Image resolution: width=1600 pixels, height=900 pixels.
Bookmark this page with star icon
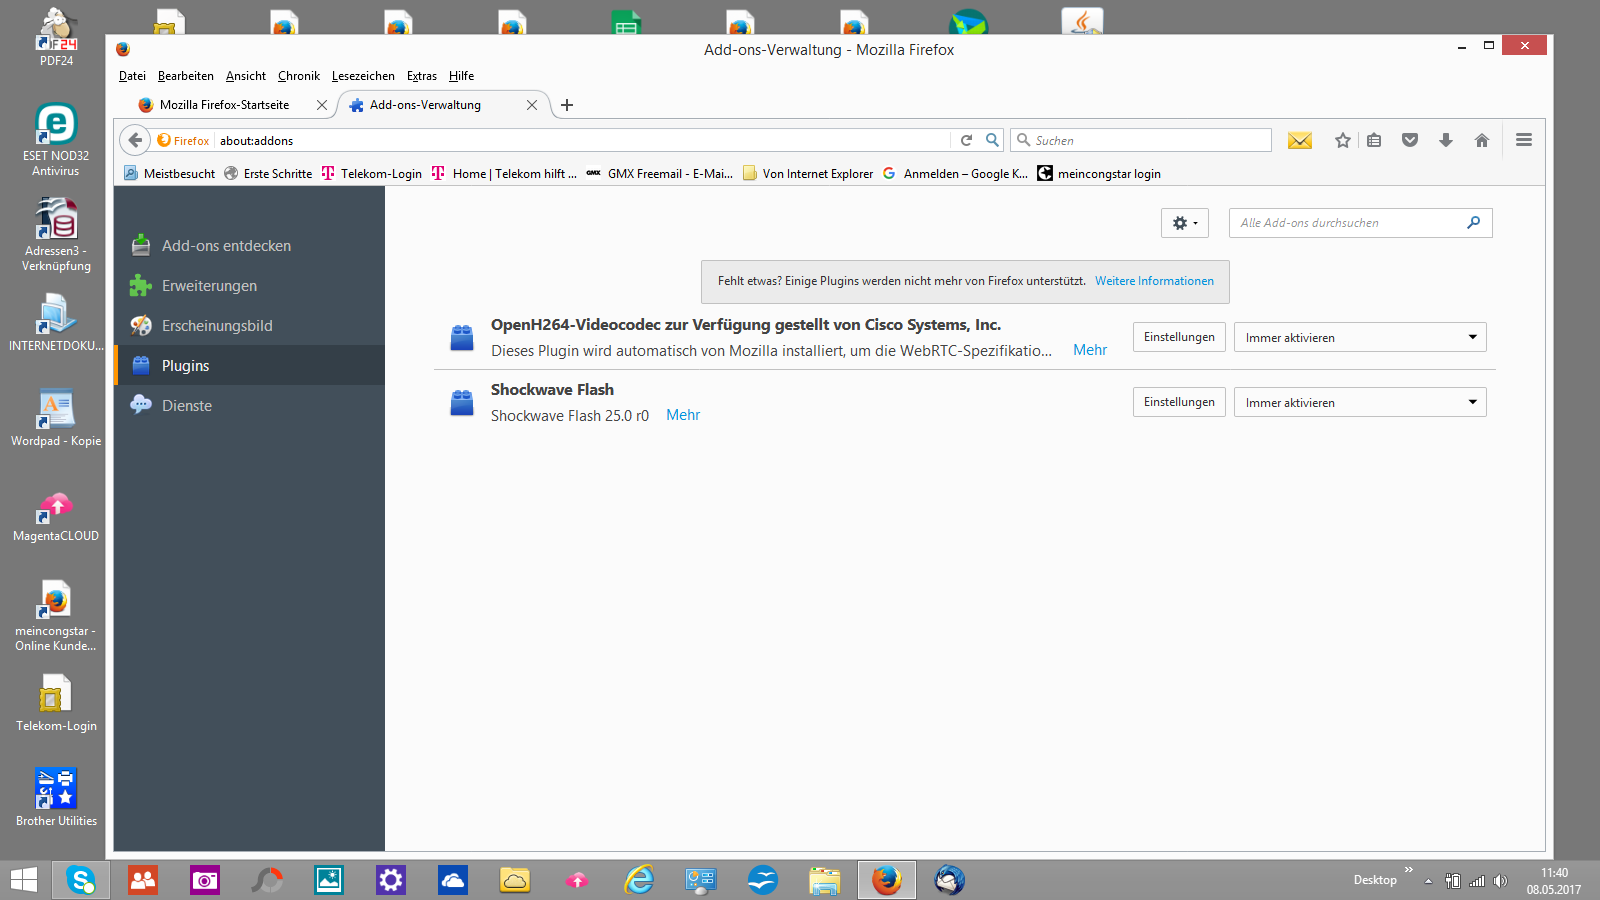1342,141
